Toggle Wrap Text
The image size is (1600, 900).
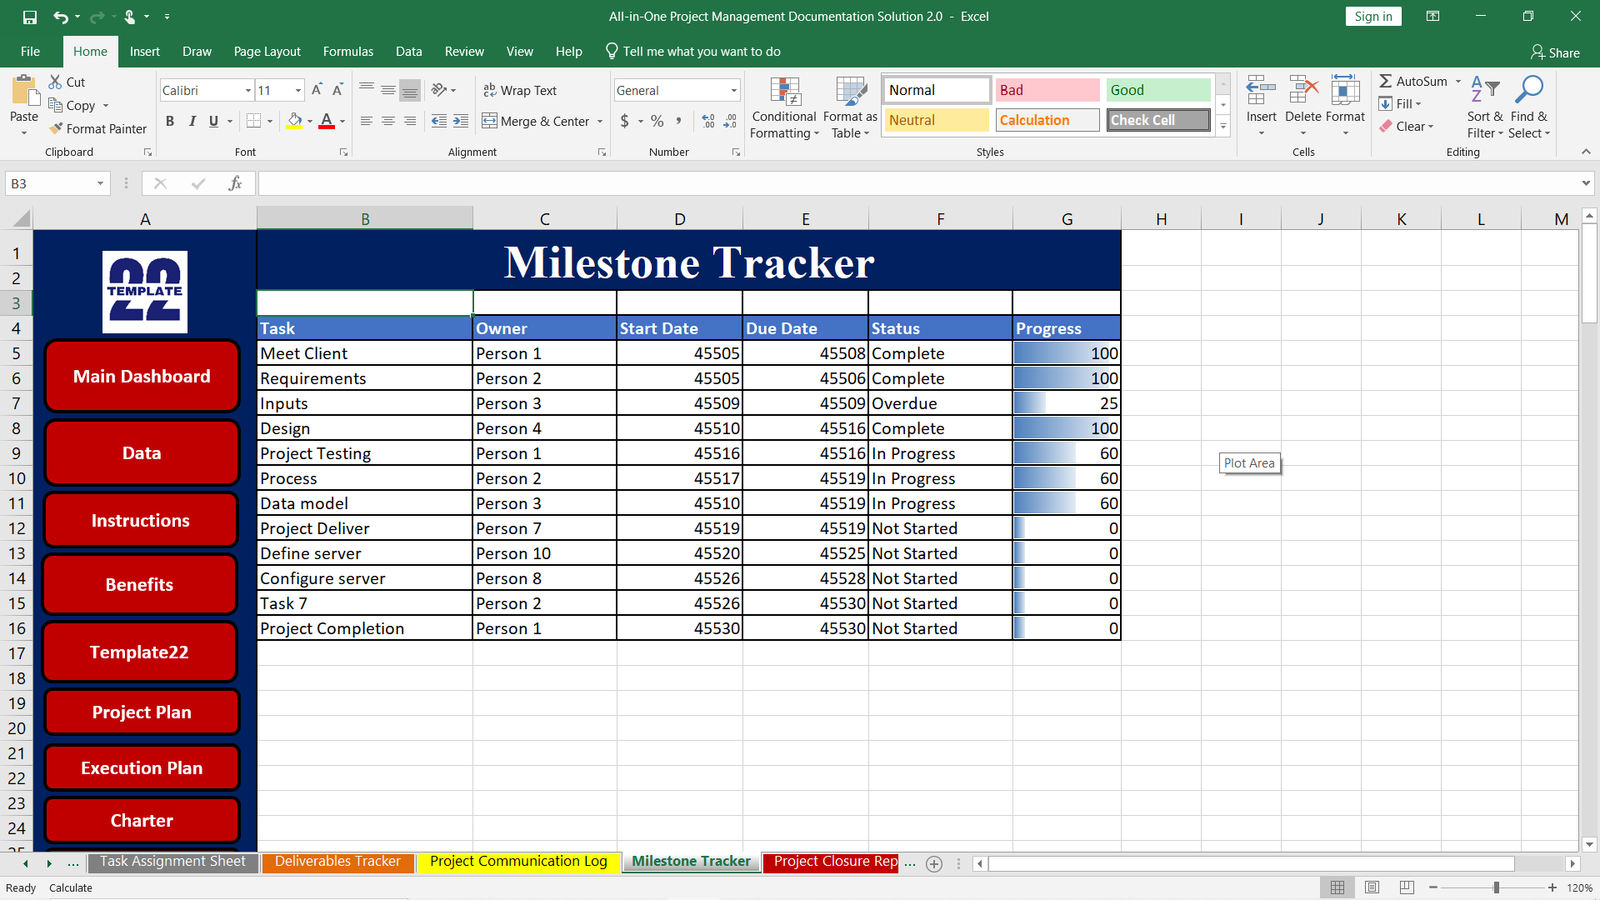coord(519,90)
